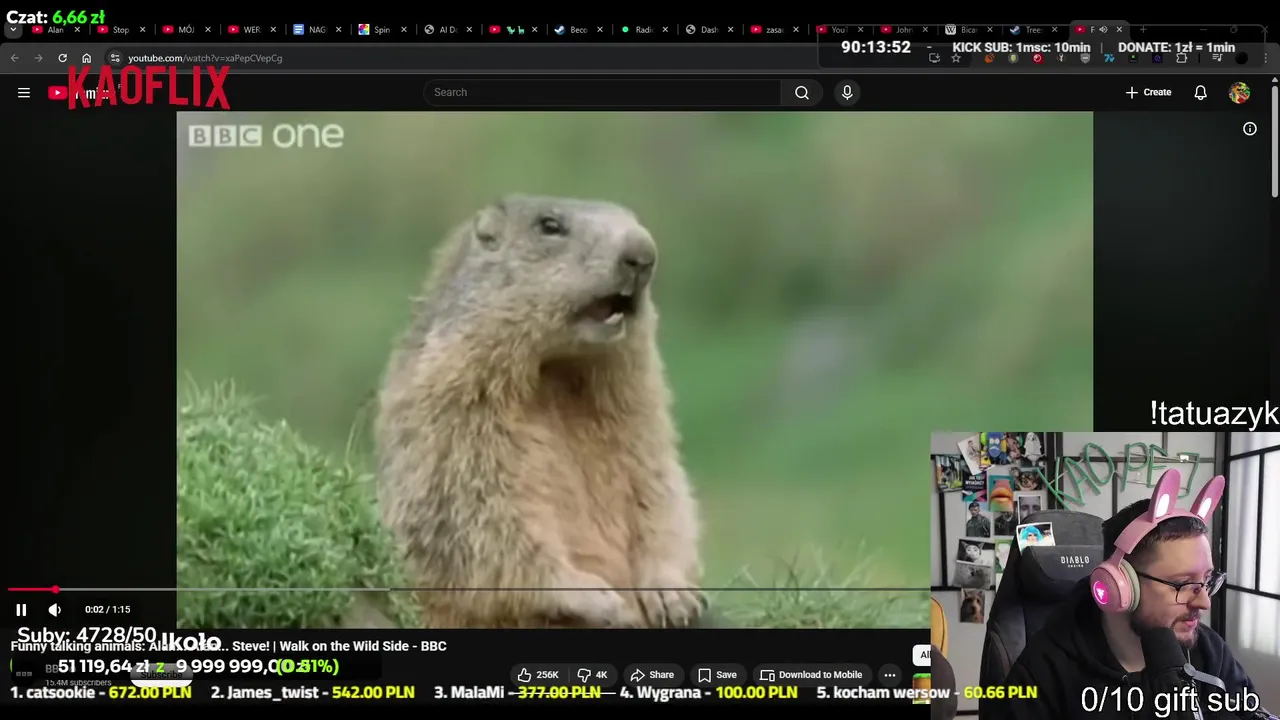Click the video player frame
The image size is (1280, 720).
[x=634, y=370]
